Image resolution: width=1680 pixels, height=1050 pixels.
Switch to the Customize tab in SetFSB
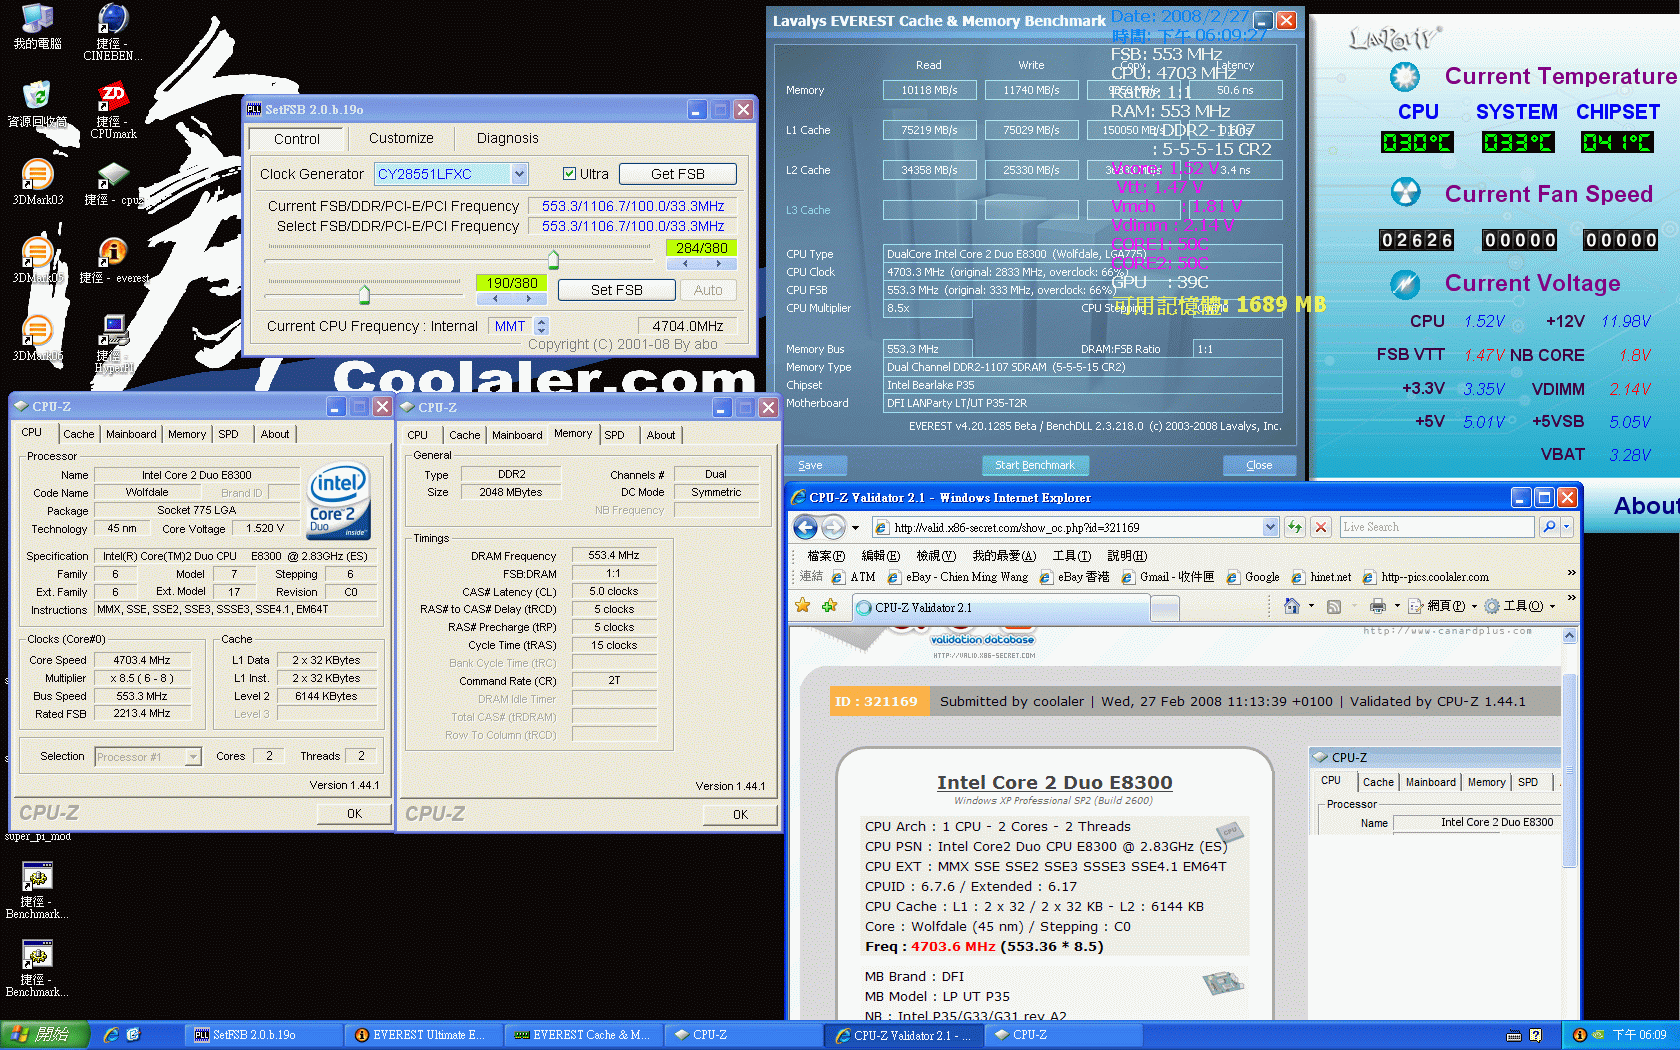click(x=401, y=138)
